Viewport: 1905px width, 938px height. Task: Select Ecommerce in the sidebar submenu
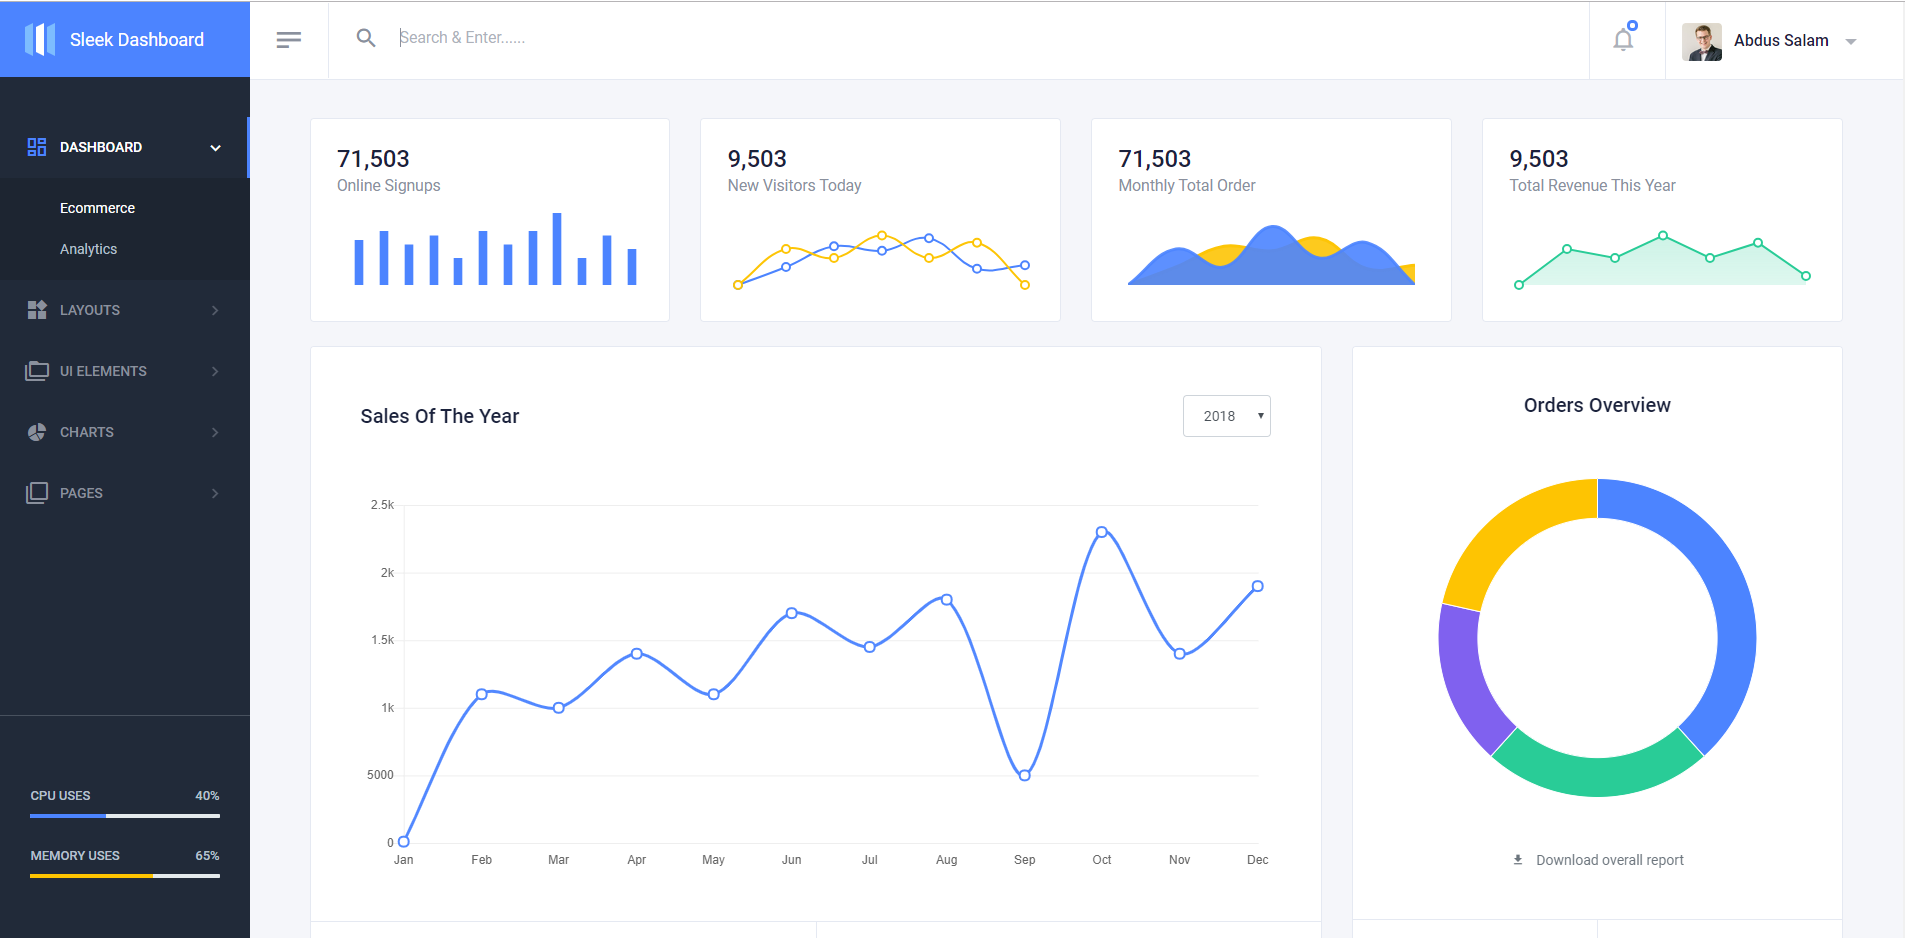[x=97, y=208]
